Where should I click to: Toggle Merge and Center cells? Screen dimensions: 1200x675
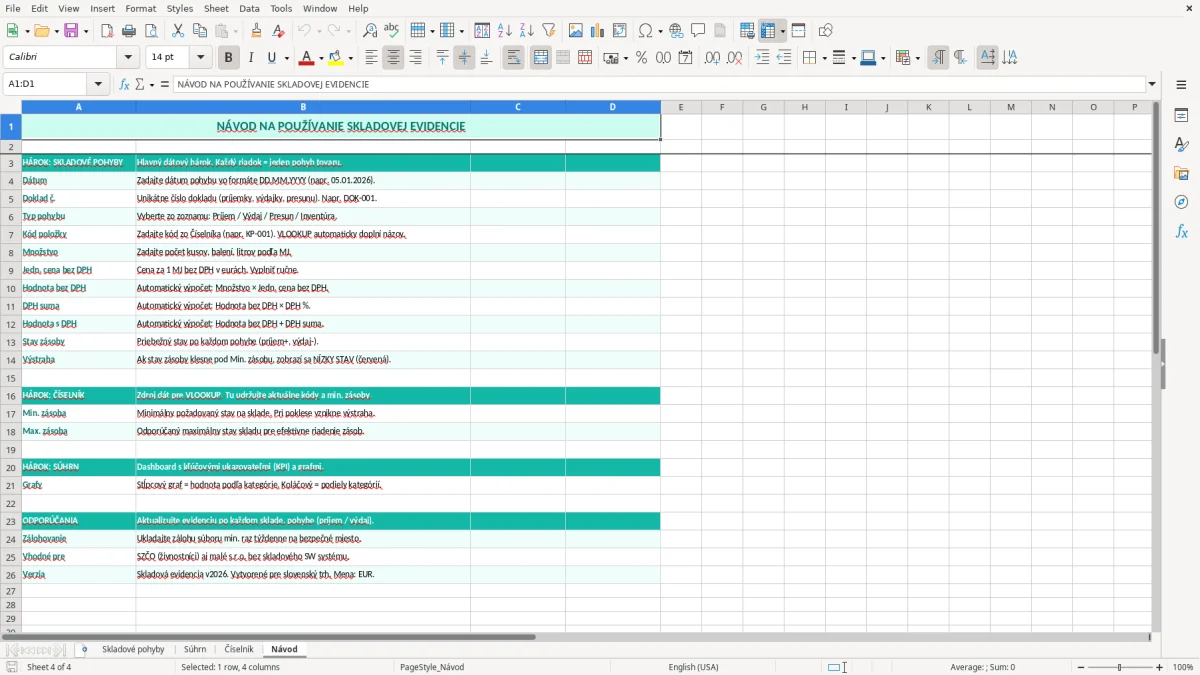click(x=541, y=58)
